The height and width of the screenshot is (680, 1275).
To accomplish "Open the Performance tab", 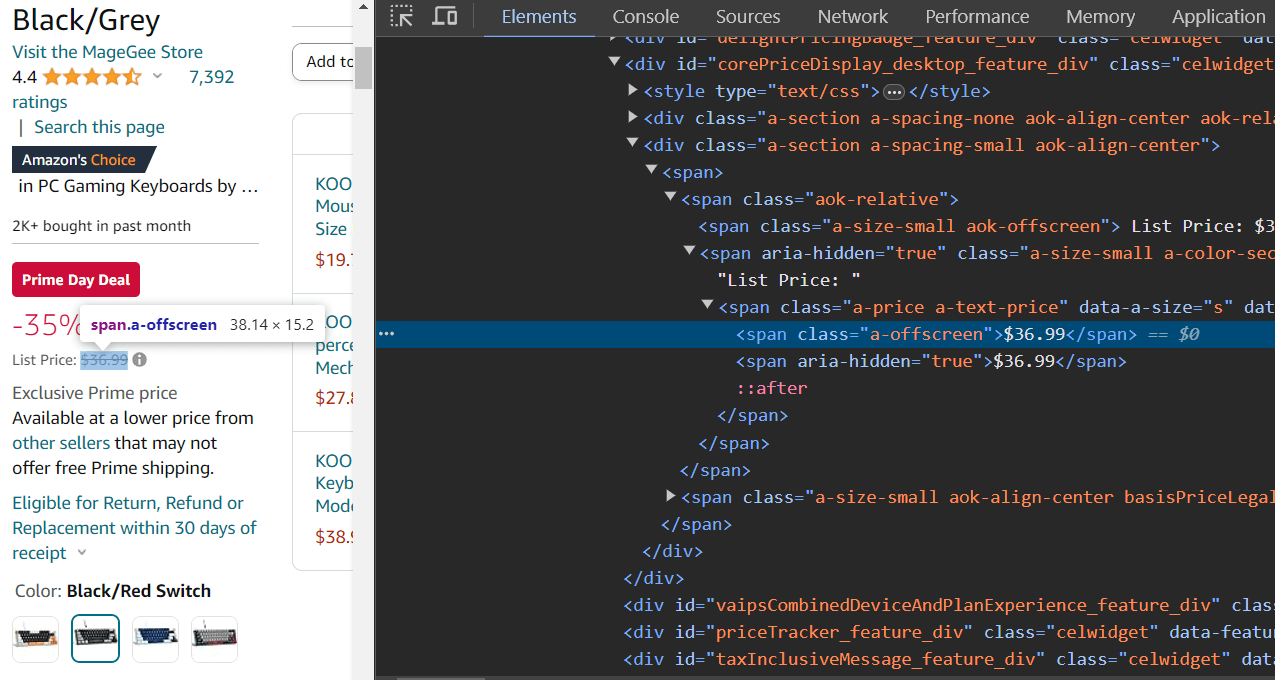I will (977, 17).
